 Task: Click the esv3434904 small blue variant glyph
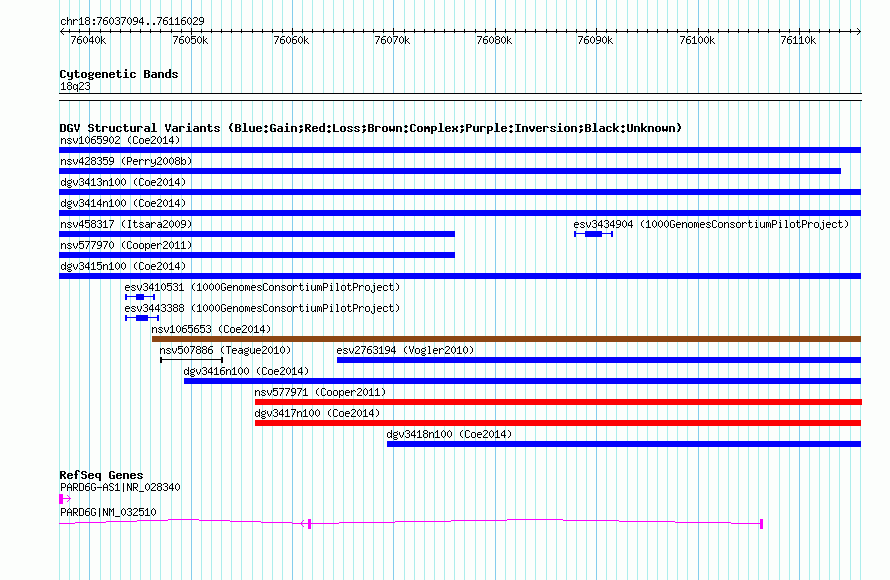point(594,234)
